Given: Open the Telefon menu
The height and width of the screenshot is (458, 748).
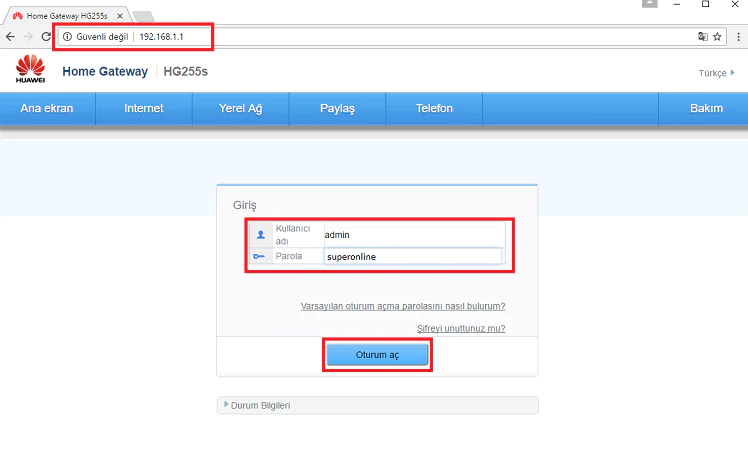Looking at the screenshot, I should tap(434, 108).
